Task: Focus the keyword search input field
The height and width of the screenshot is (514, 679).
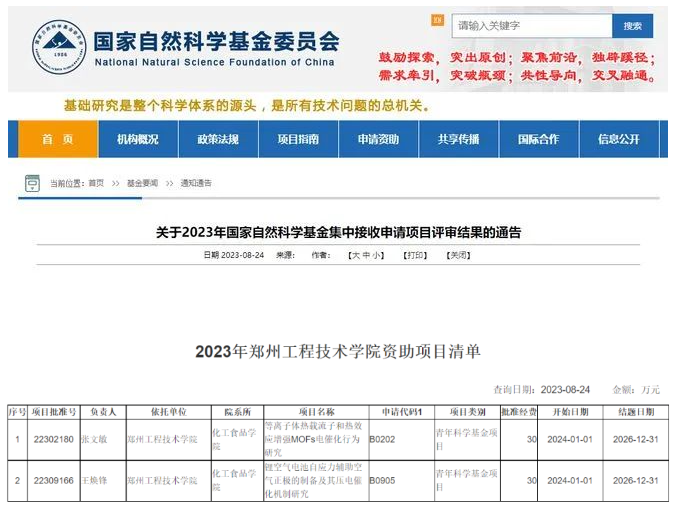Action: pyautogui.click(x=532, y=26)
